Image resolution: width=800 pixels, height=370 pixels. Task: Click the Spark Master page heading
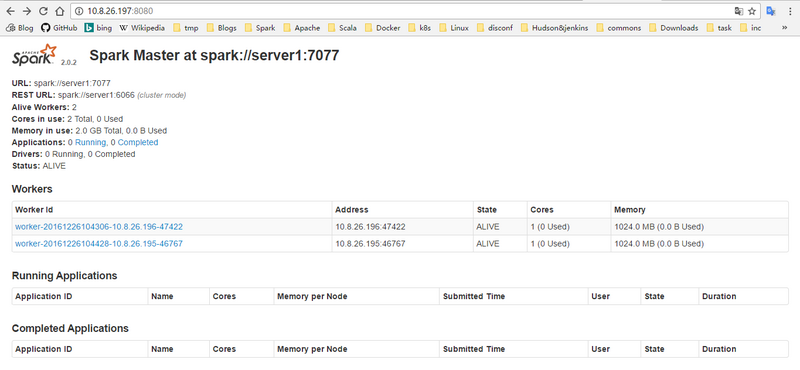coord(214,56)
